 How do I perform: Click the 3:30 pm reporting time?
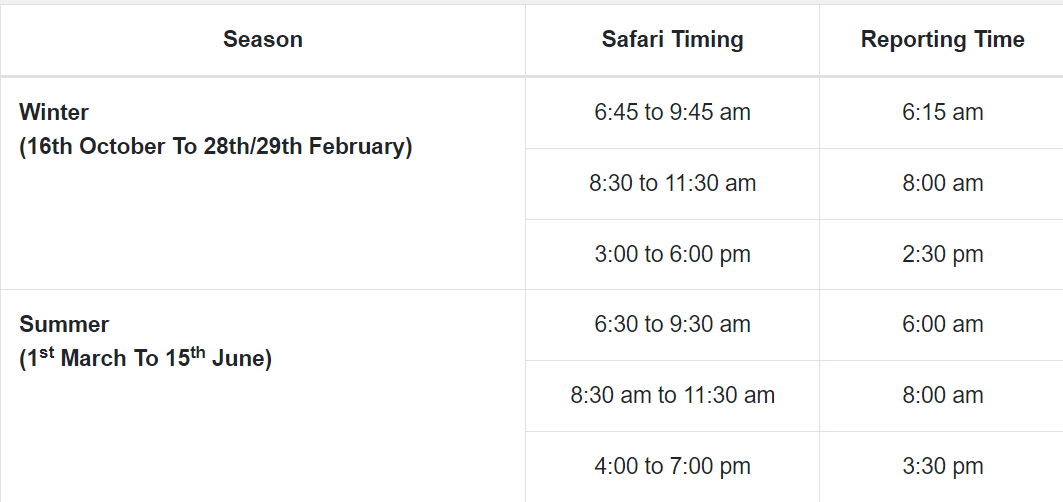(942, 466)
